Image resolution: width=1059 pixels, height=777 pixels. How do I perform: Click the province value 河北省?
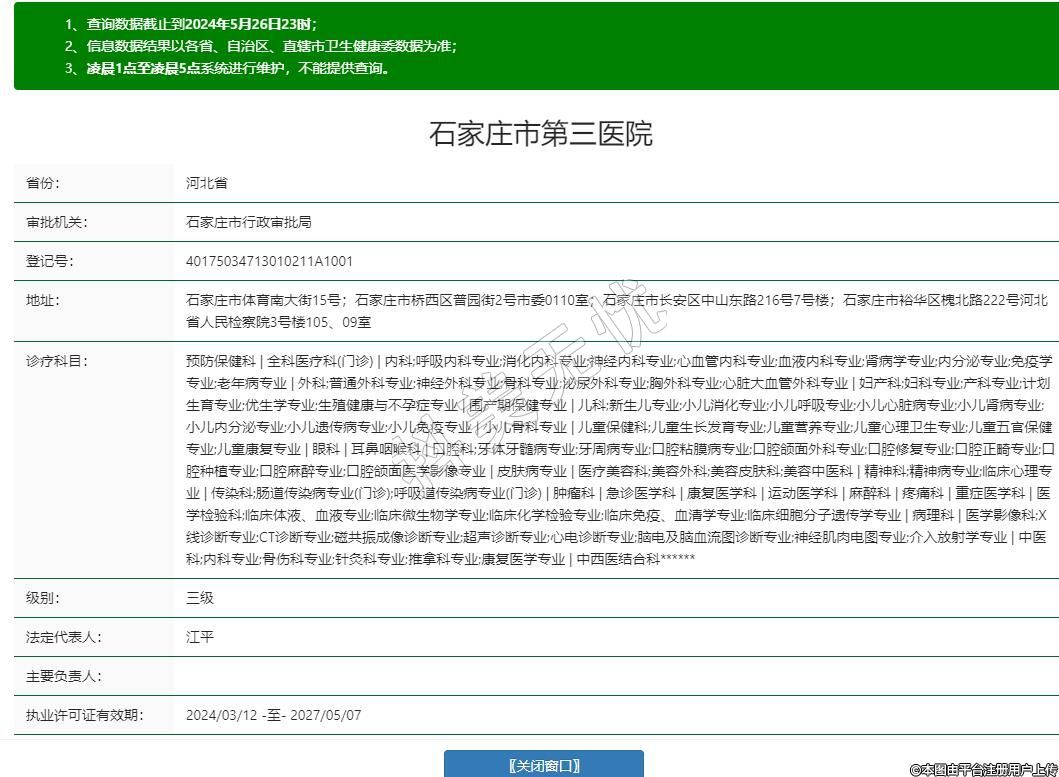click(x=207, y=183)
